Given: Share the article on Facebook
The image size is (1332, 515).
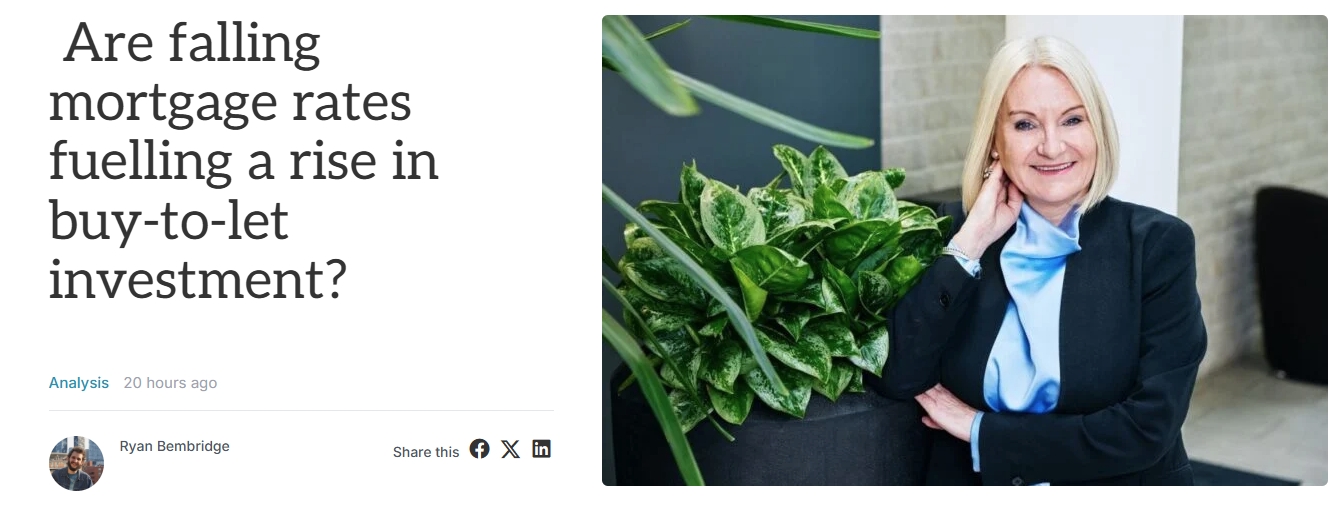Looking at the screenshot, I should (x=480, y=449).
